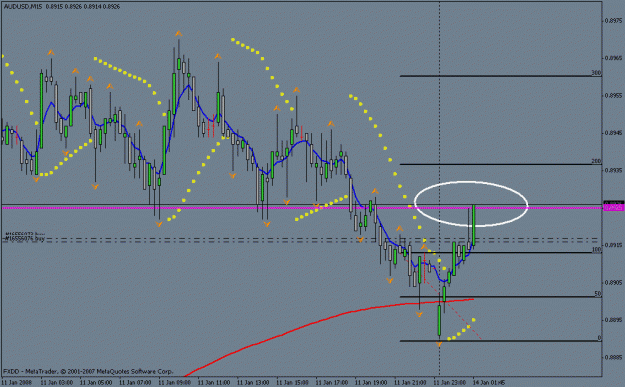Click the 11 Jan 11:00 time label

tap(214, 383)
